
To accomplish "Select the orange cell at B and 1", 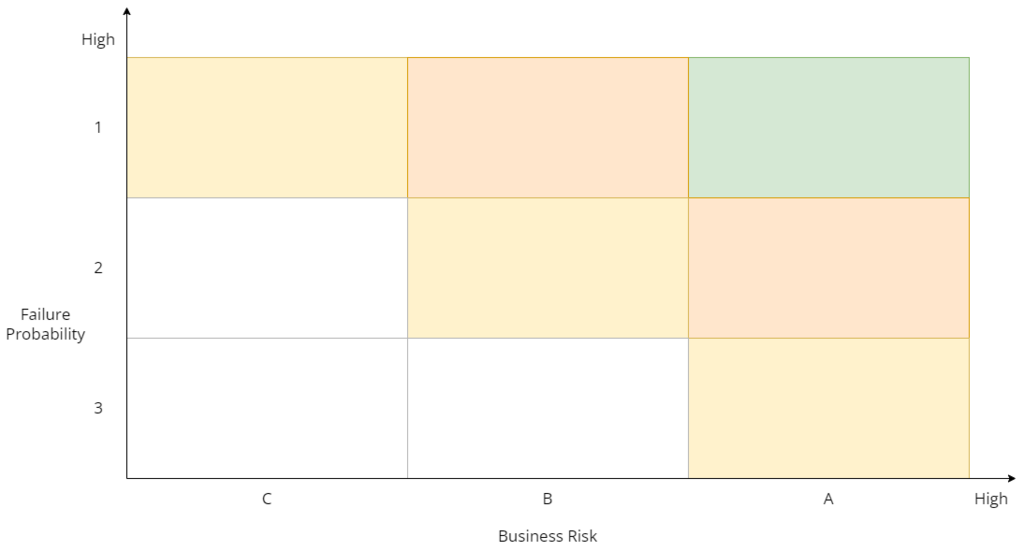I will (x=548, y=127).
